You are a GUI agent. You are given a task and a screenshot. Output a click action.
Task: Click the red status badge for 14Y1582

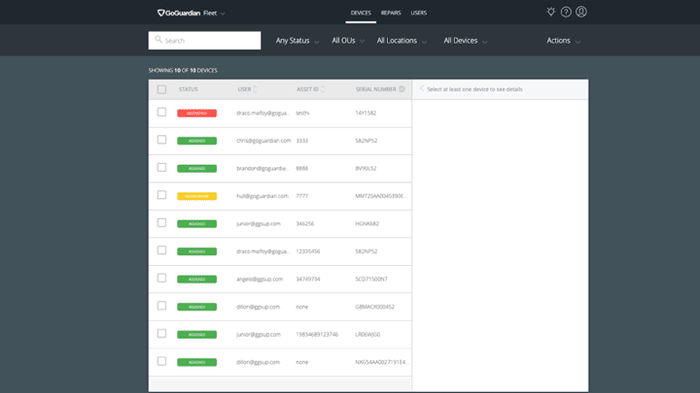point(197,113)
